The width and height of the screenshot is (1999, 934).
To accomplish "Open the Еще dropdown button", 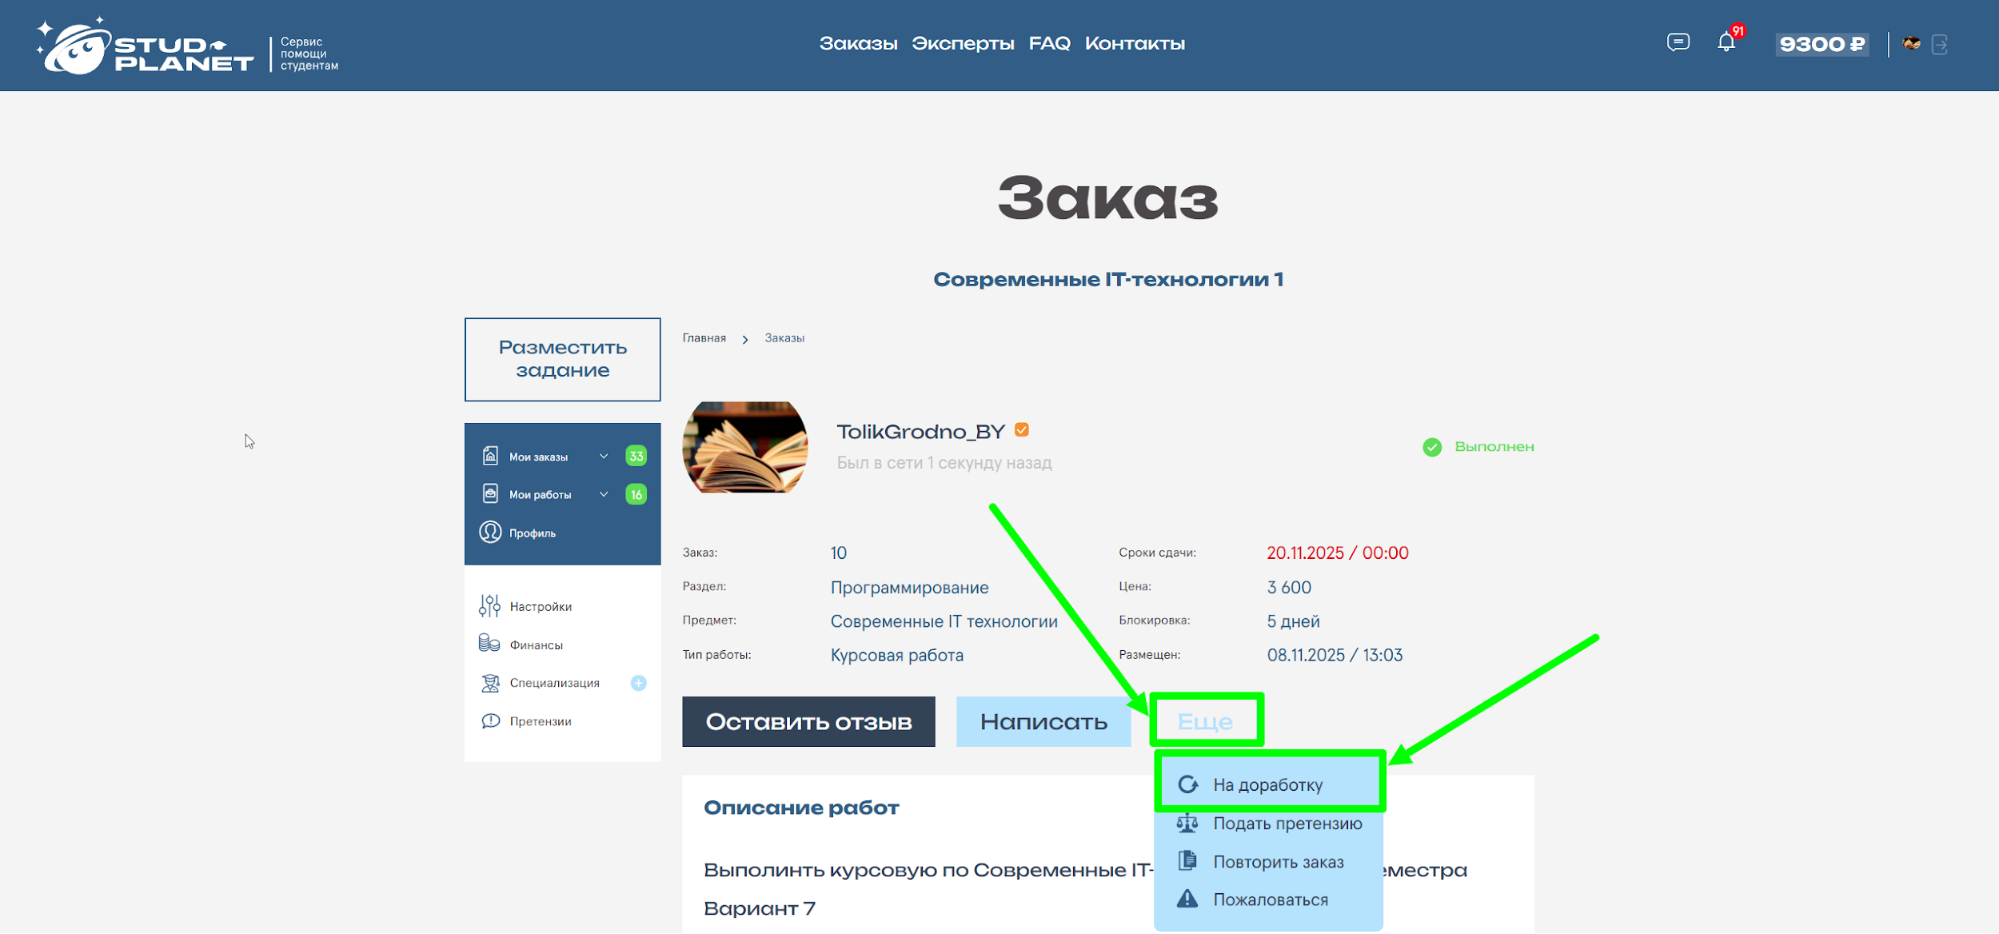I will [x=1206, y=720].
